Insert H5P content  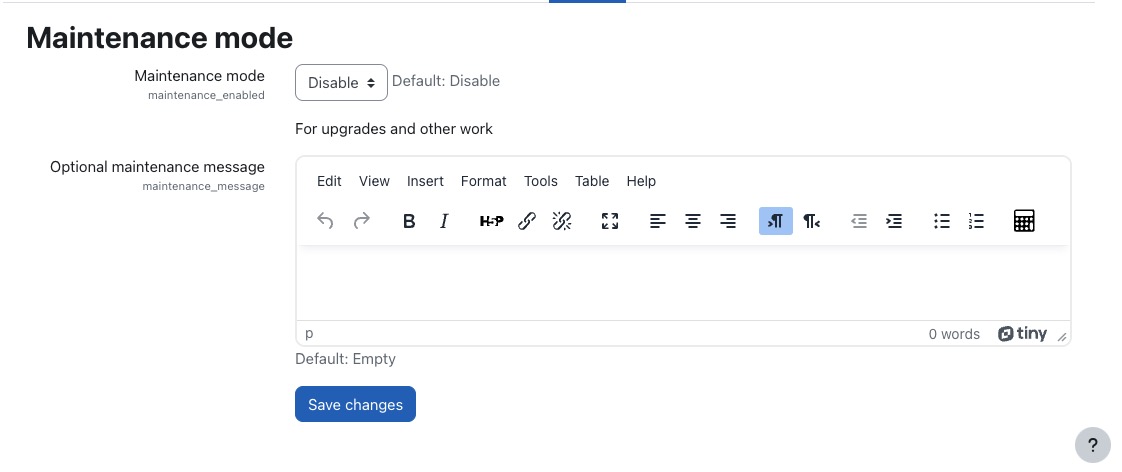click(492, 221)
